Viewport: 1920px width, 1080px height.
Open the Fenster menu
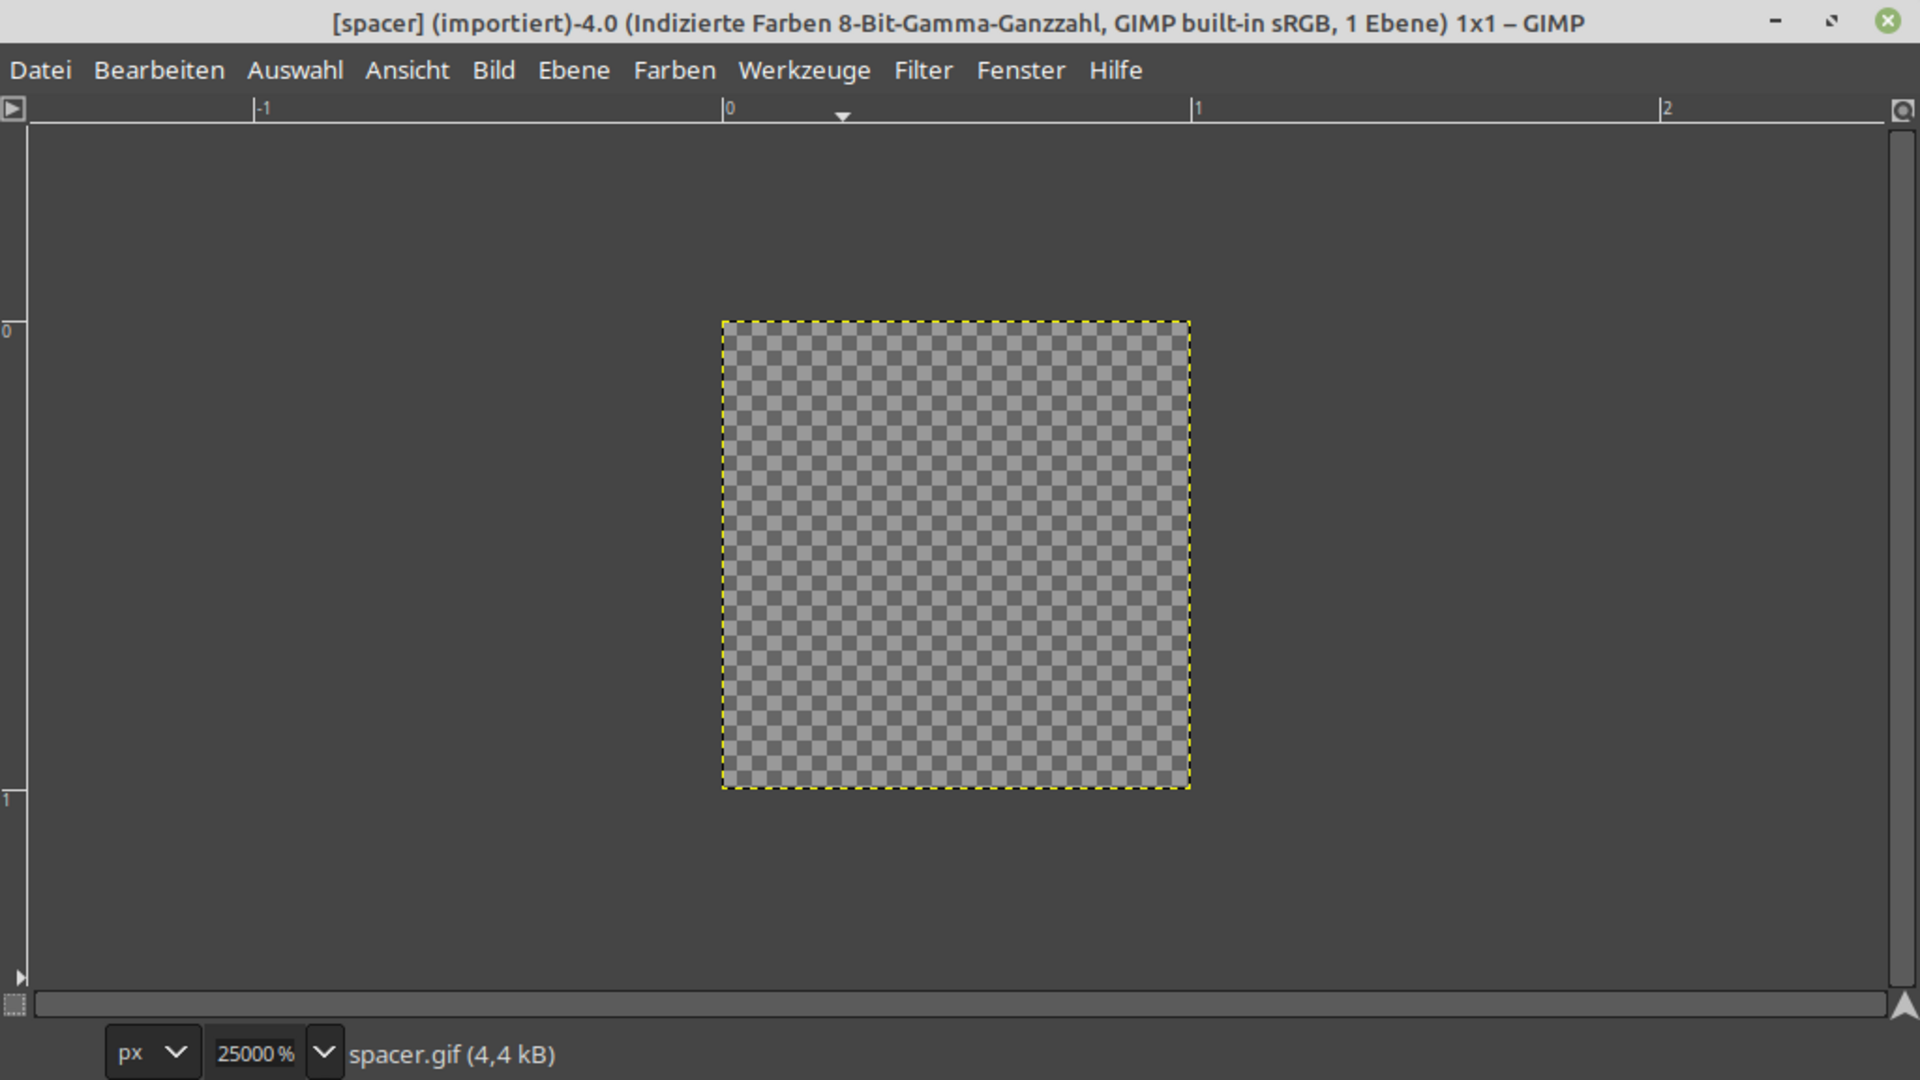[x=1021, y=70]
